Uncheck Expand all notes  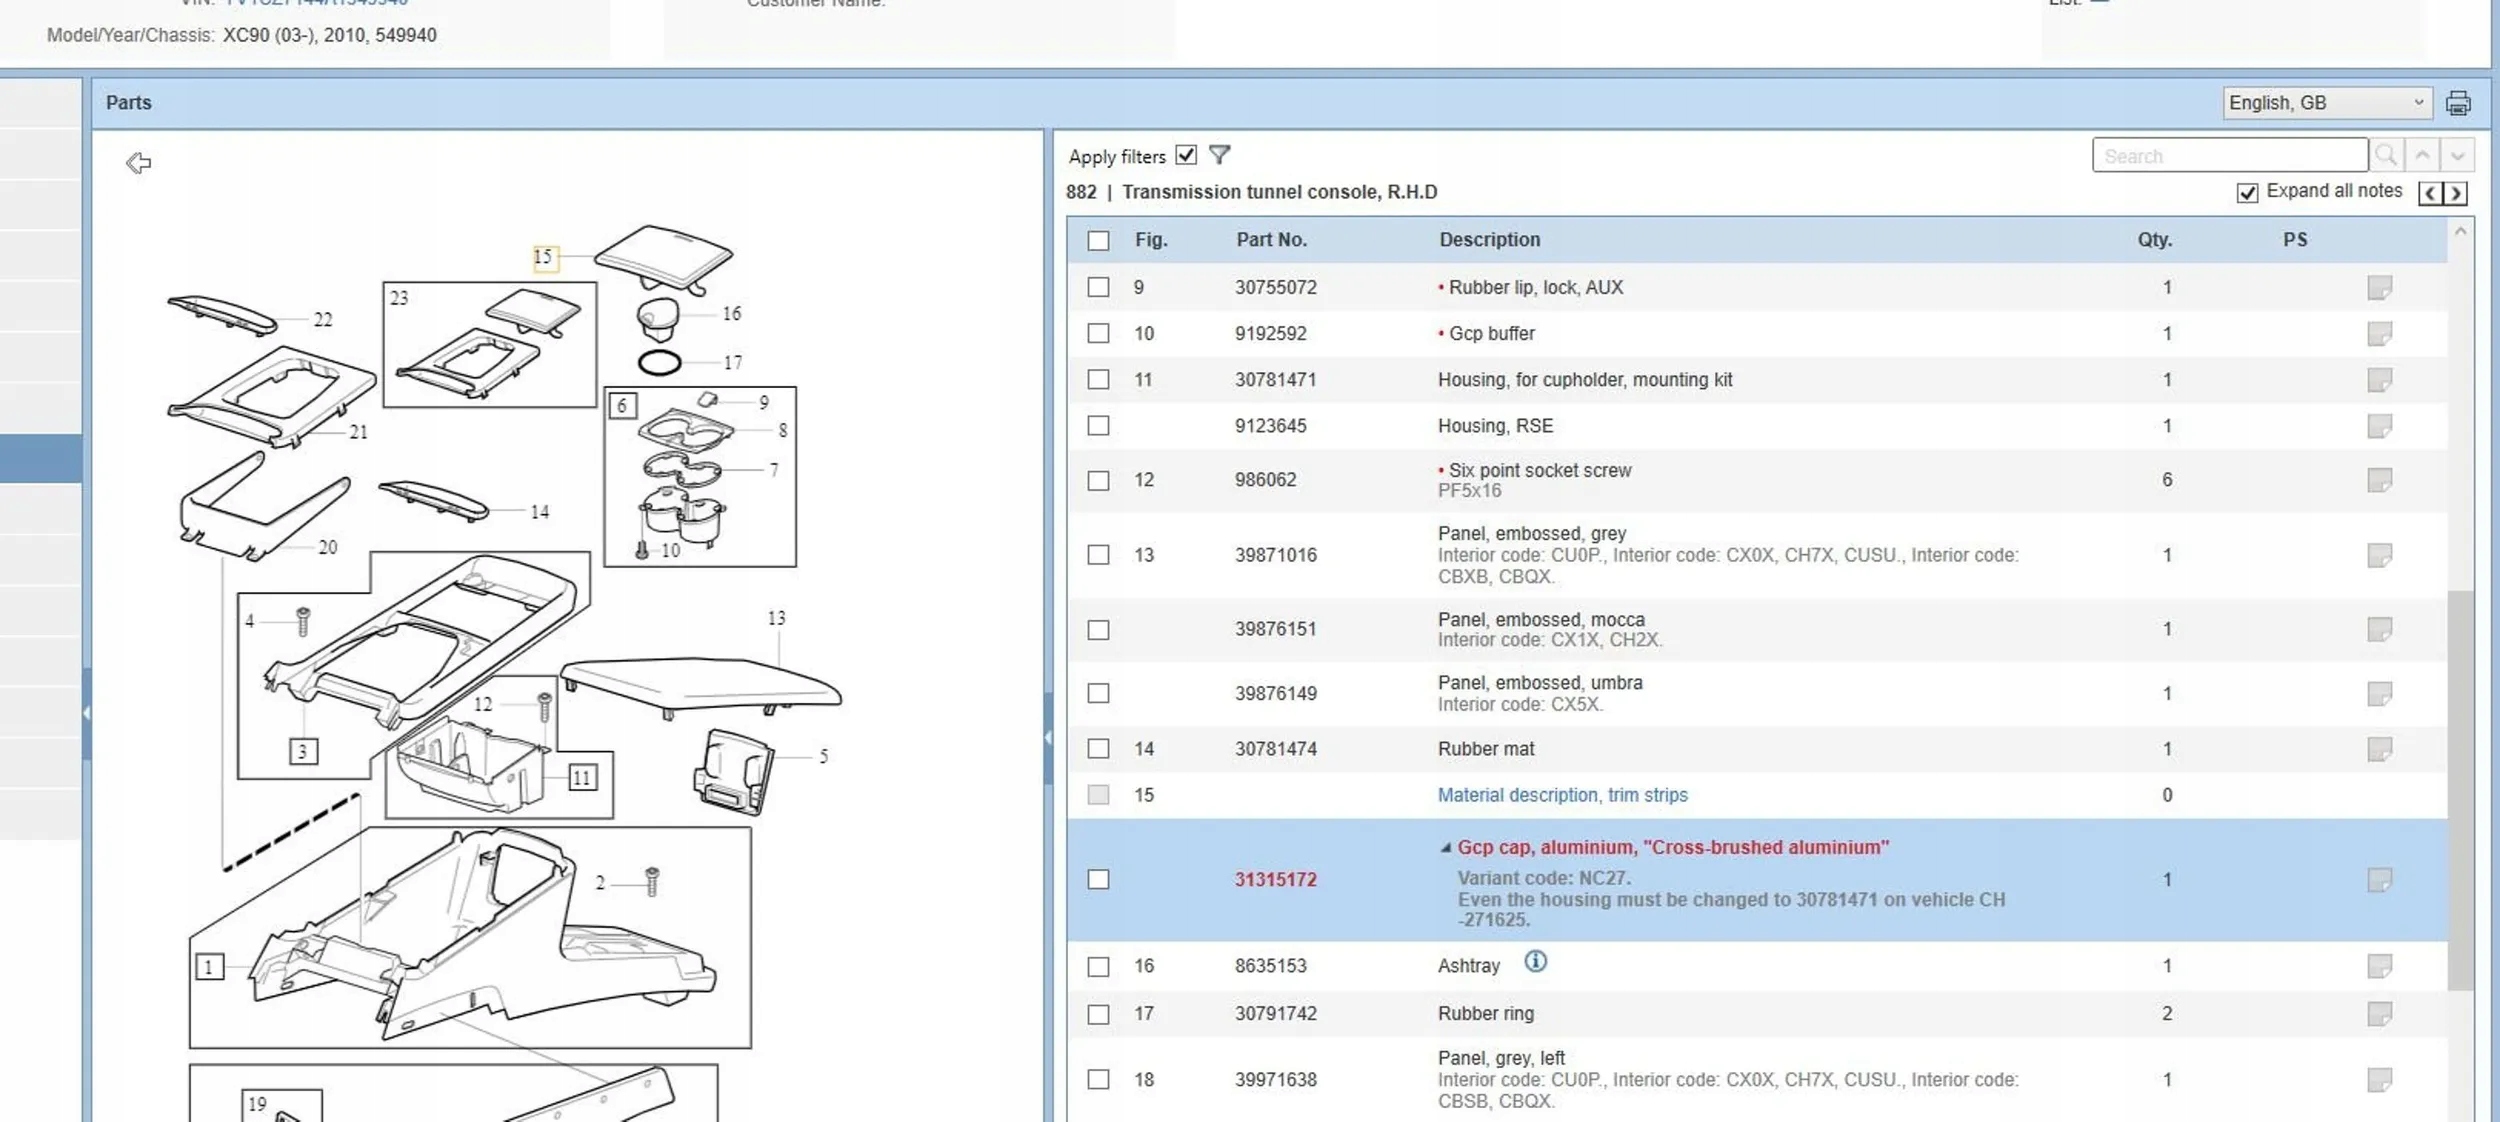2247,193
